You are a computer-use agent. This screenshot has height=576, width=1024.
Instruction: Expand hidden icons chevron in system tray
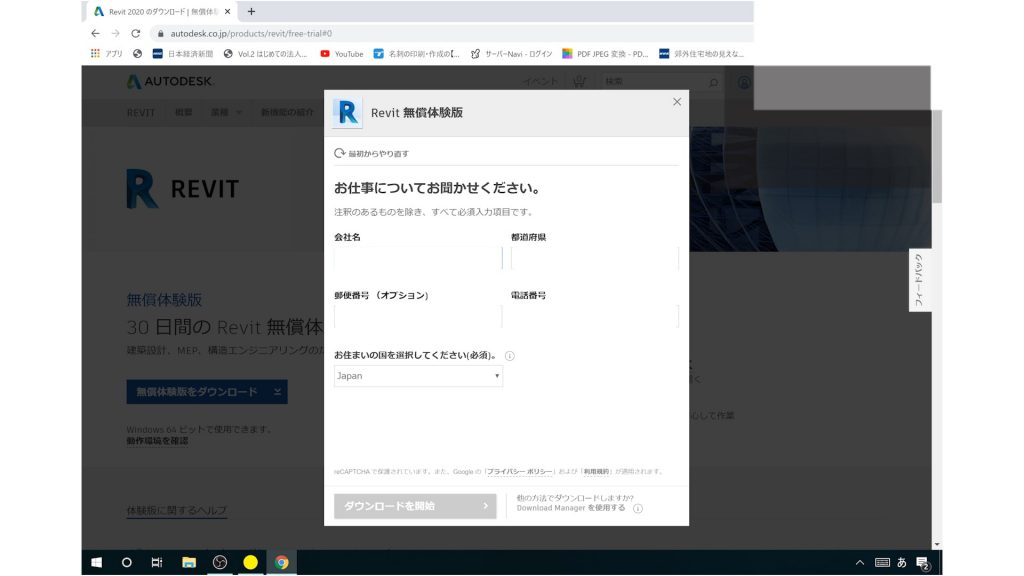click(x=858, y=562)
